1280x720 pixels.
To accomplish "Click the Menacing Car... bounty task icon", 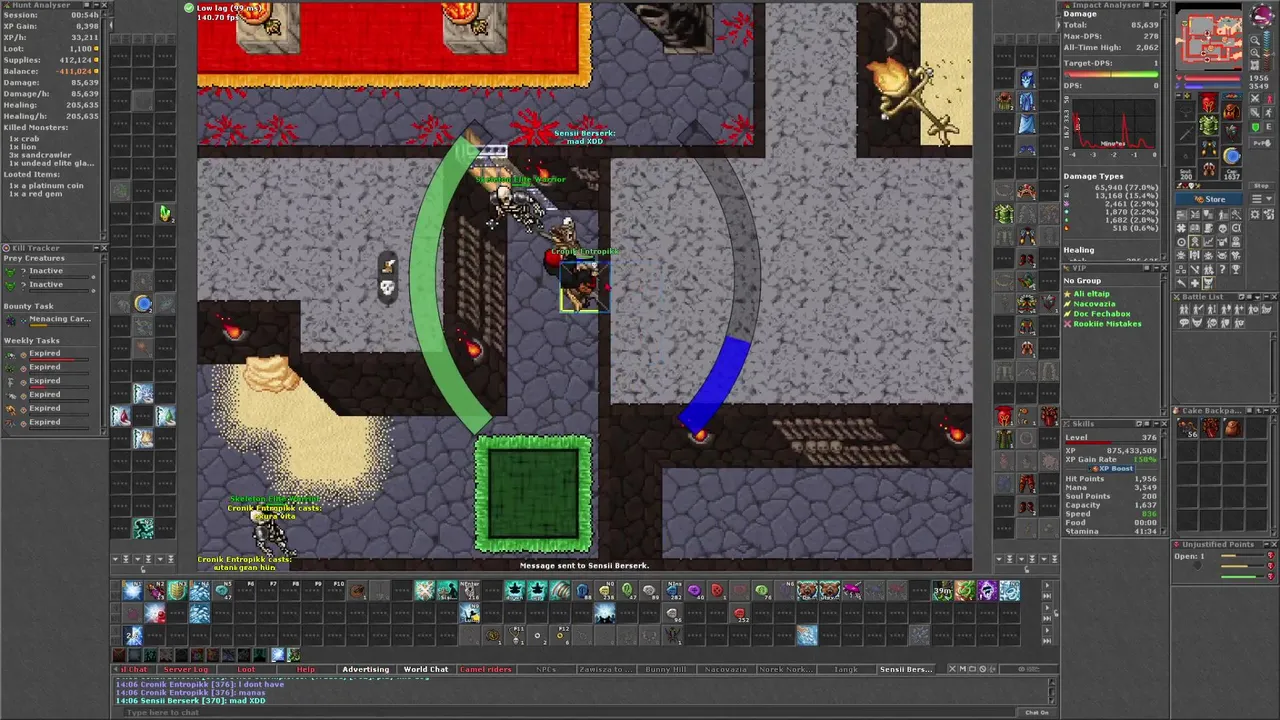I will pyautogui.click(x=11, y=320).
